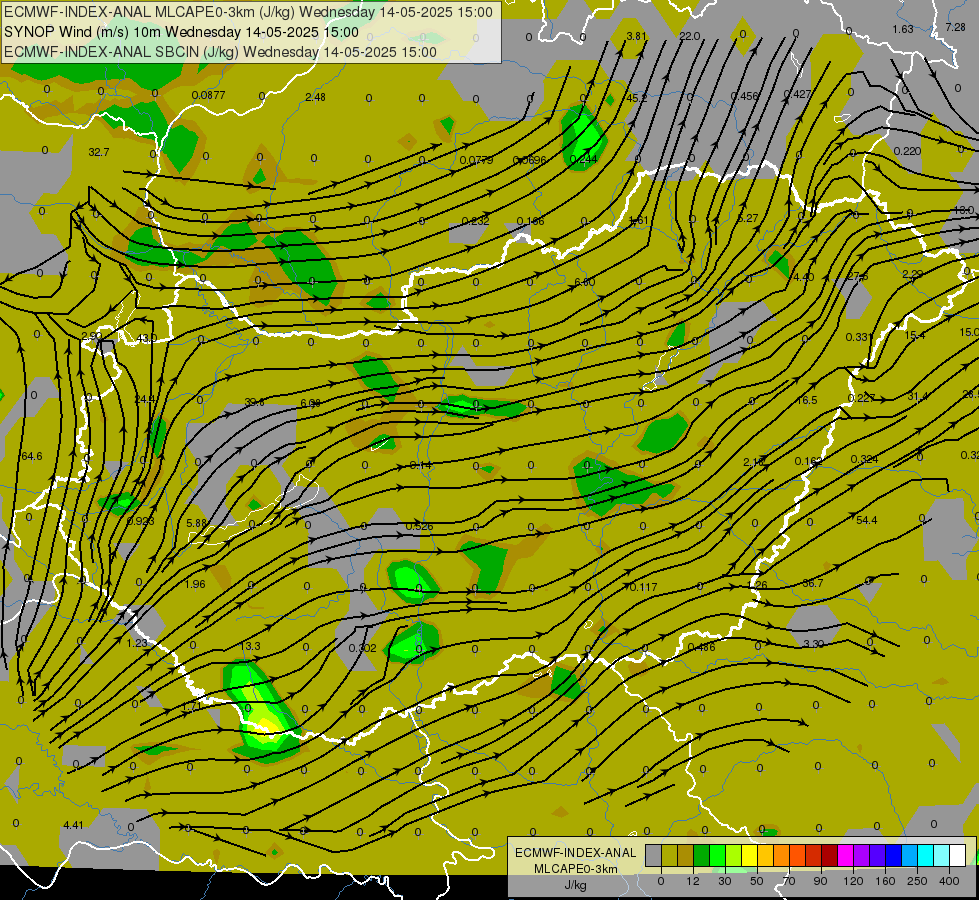Click the map value 1.96
This screenshot has width=979, height=900.
195,585
